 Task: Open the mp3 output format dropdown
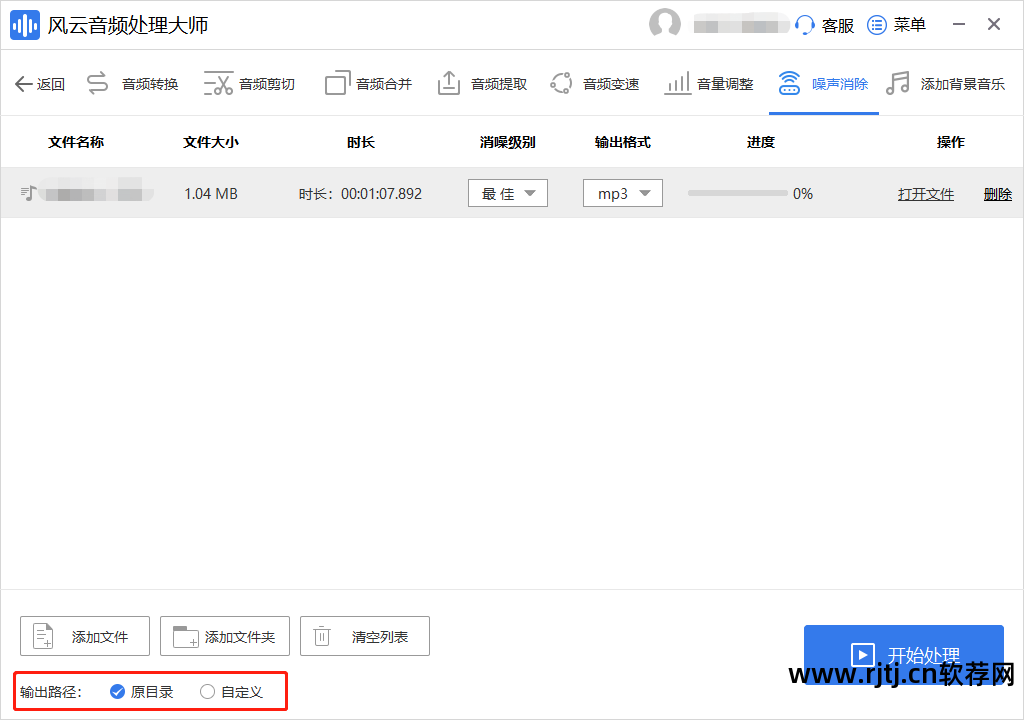(622, 193)
